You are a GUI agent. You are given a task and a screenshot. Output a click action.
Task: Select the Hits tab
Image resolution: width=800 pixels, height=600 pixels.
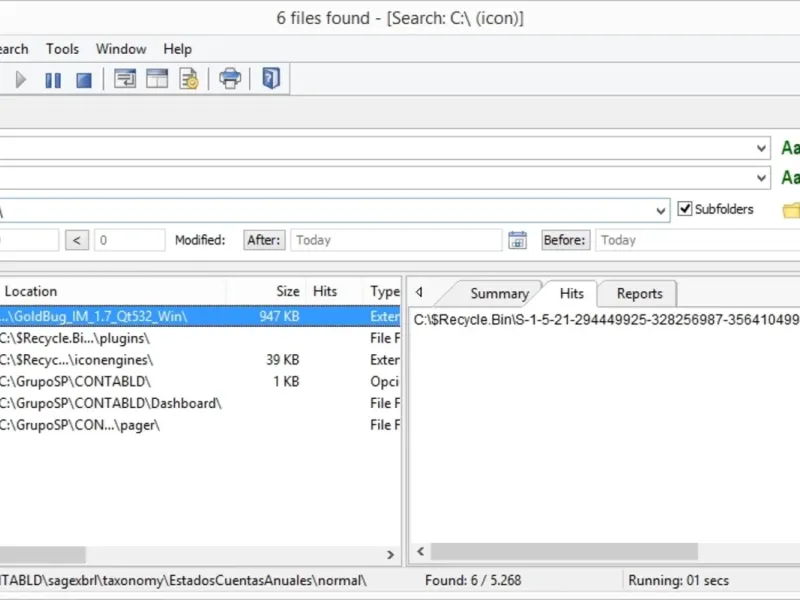pyautogui.click(x=571, y=293)
